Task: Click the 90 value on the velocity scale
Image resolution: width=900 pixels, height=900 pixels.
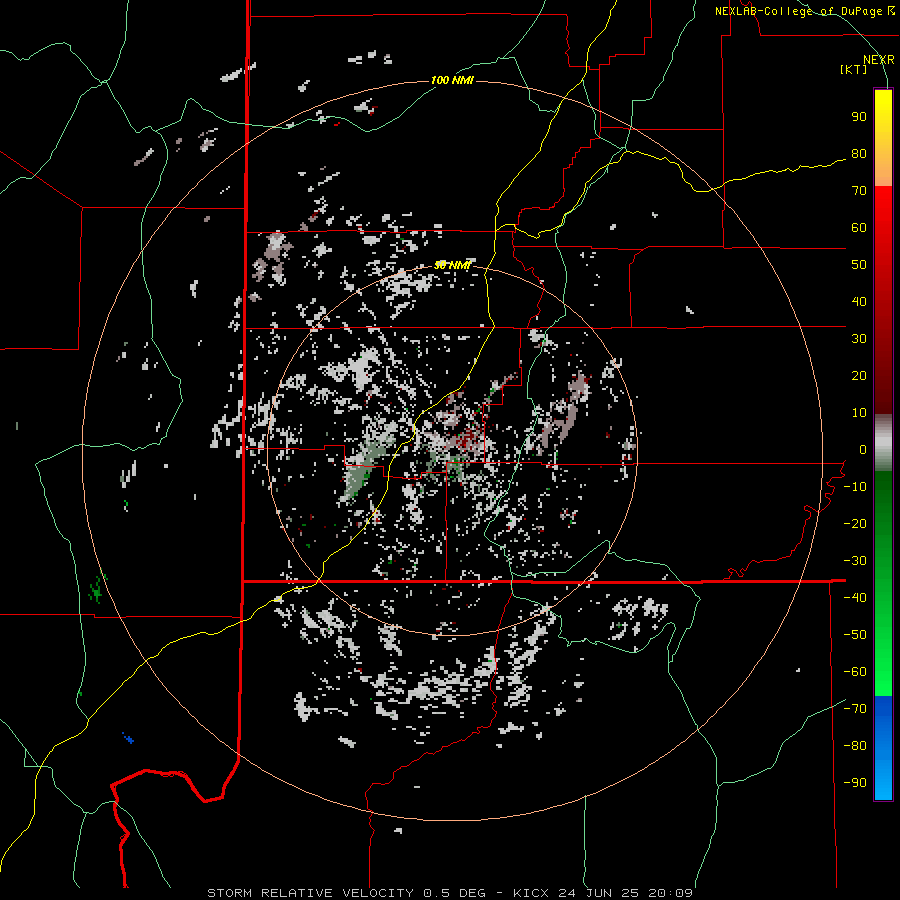Action: tap(859, 117)
